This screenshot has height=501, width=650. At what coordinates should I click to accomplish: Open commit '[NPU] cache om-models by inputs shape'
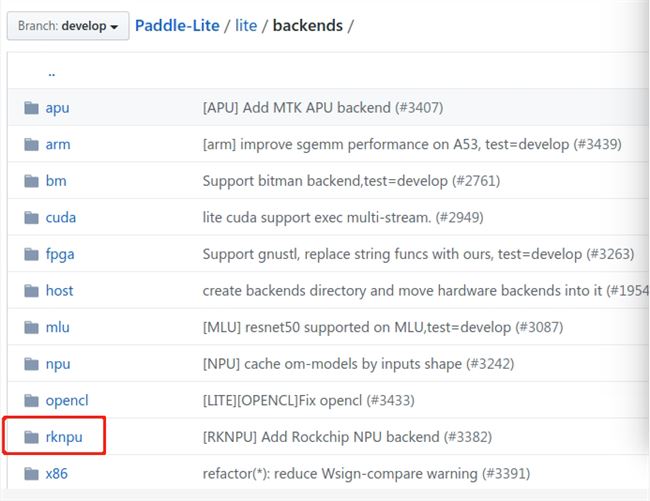[358, 364]
